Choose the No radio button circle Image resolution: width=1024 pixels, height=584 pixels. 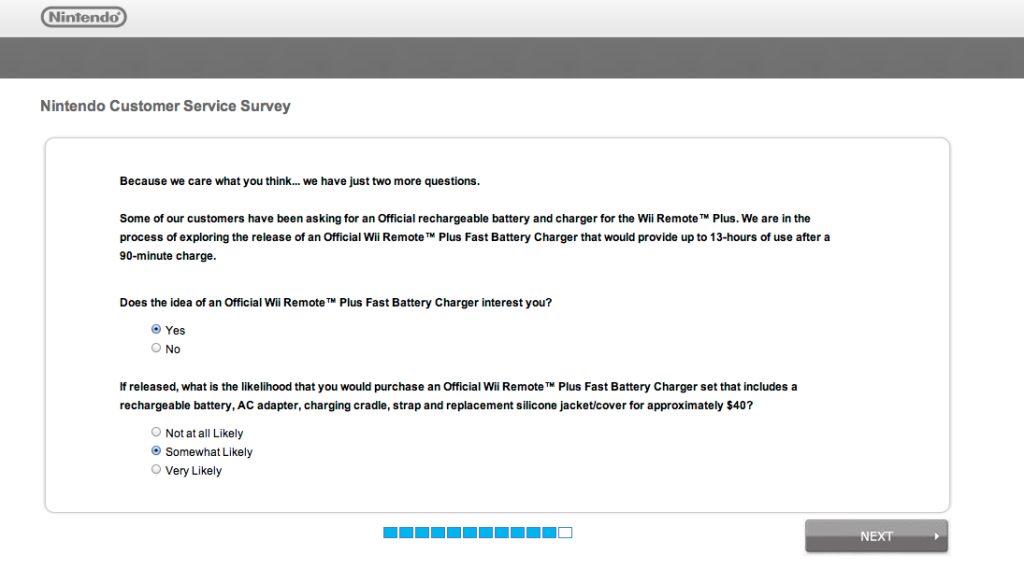tap(156, 348)
